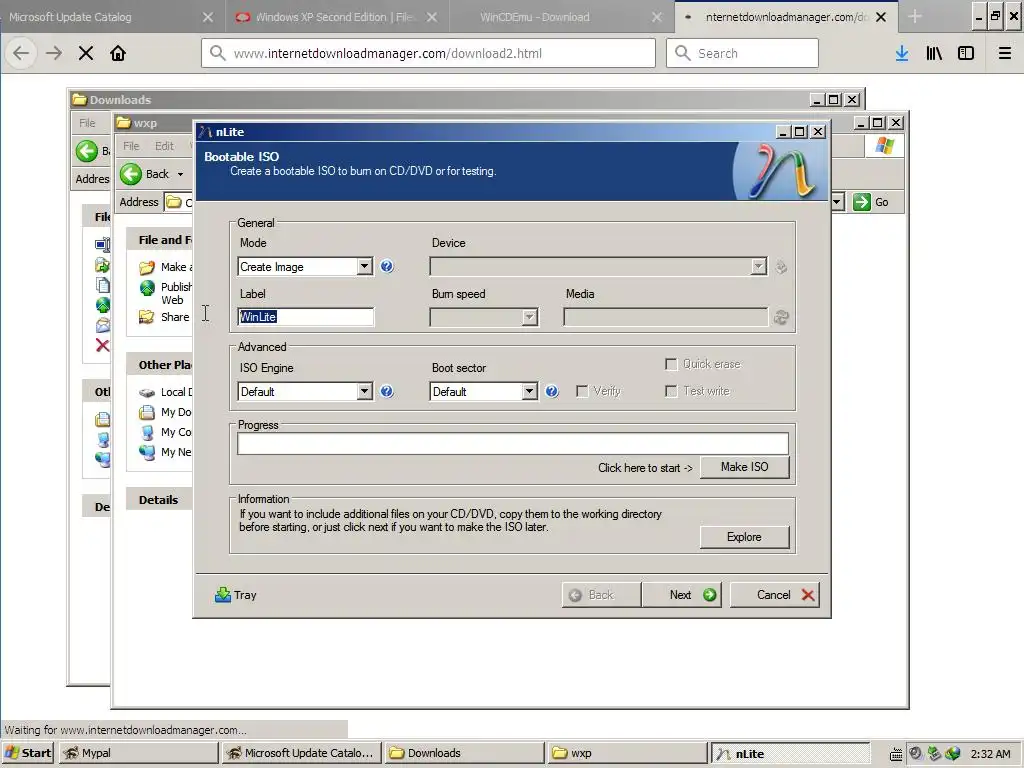Screen dimensions: 1024x768
Task: Open Back history arrow in wxp window
Action: (x=180, y=174)
